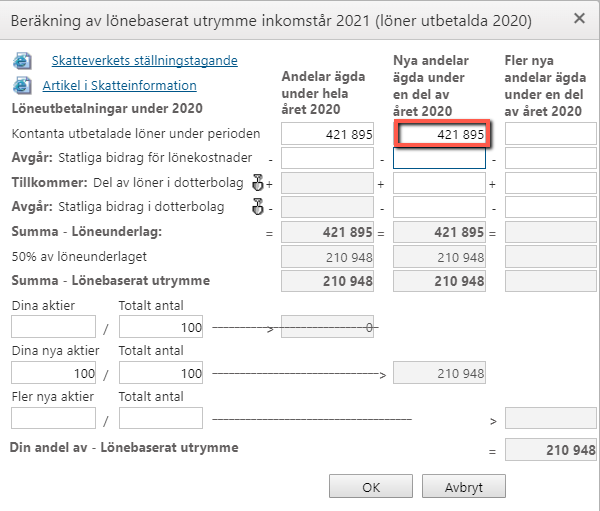The height and width of the screenshot is (511, 600).
Task: Click the Nya andelar ägda under en del header
Action: pyautogui.click(x=431, y=86)
